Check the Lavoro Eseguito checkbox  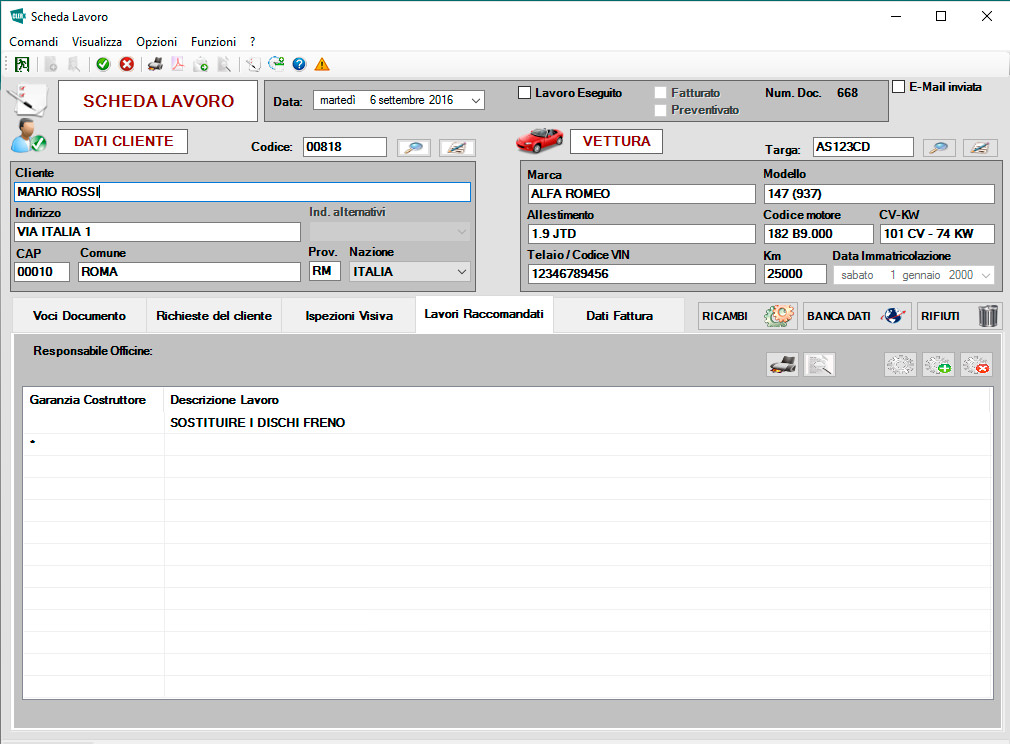pyautogui.click(x=525, y=93)
